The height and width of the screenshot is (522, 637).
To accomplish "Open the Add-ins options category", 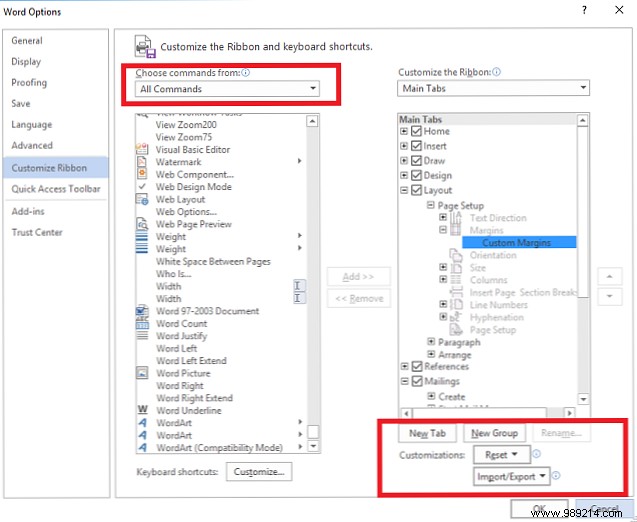I will pyautogui.click(x=56, y=211).
